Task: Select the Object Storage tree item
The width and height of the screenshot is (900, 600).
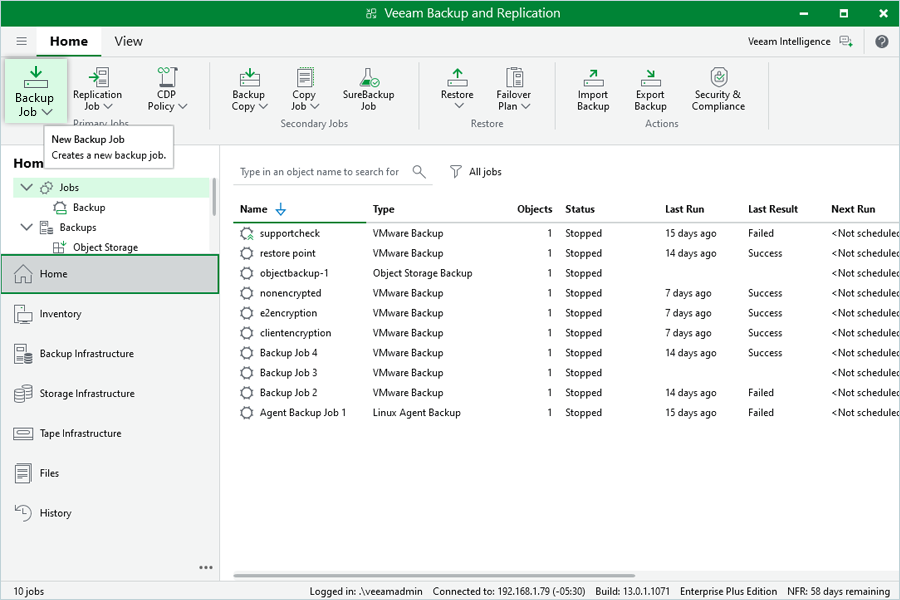Action: (x=105, y=247)
